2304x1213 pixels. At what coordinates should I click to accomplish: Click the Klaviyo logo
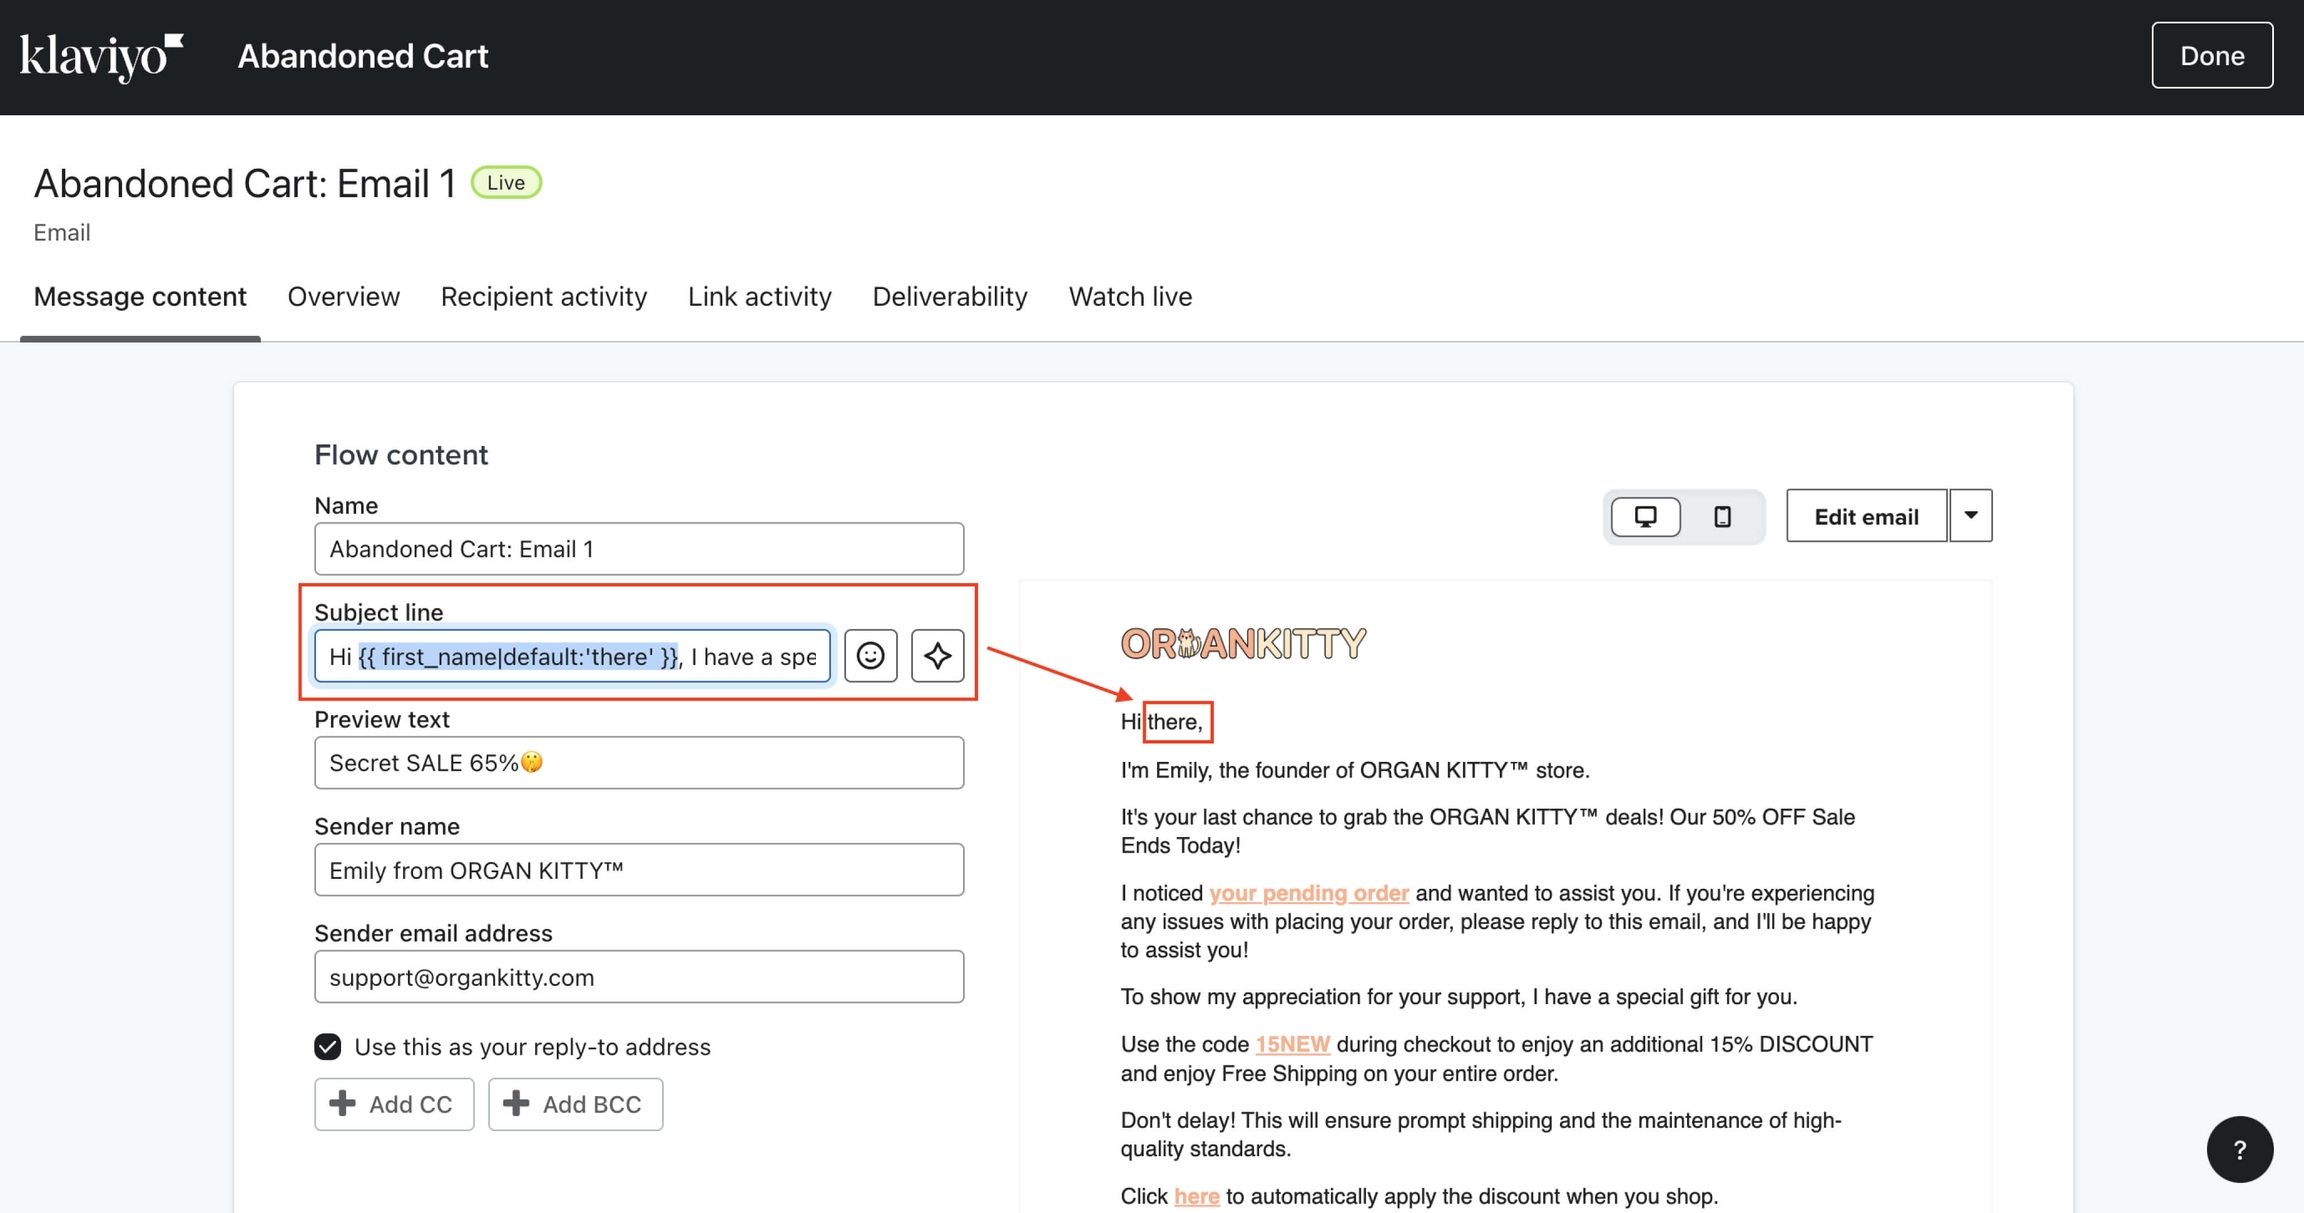[99, 55]
